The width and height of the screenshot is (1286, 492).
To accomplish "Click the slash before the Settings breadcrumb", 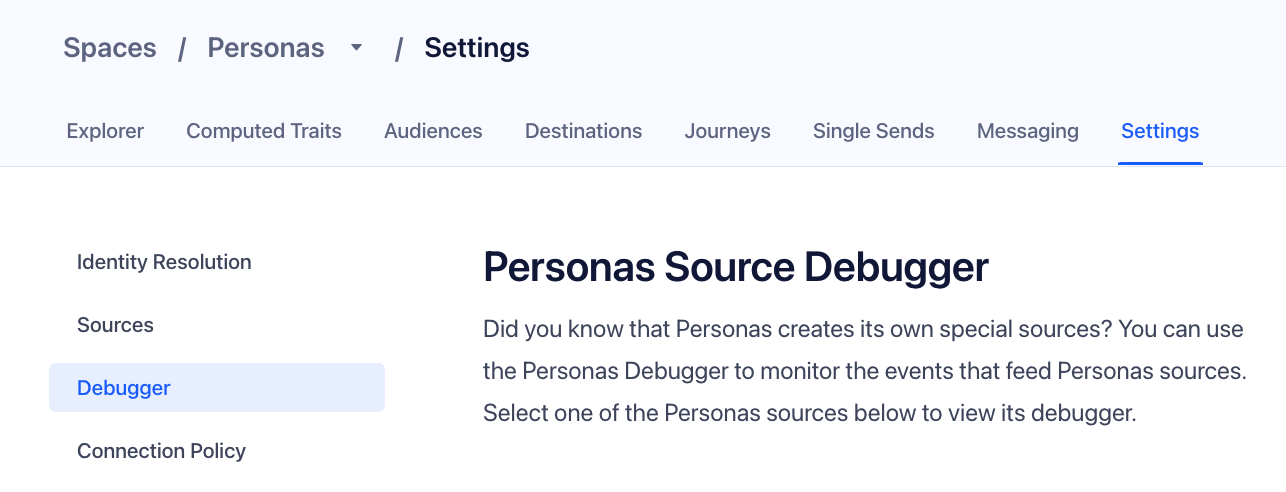I will (398, 48).
